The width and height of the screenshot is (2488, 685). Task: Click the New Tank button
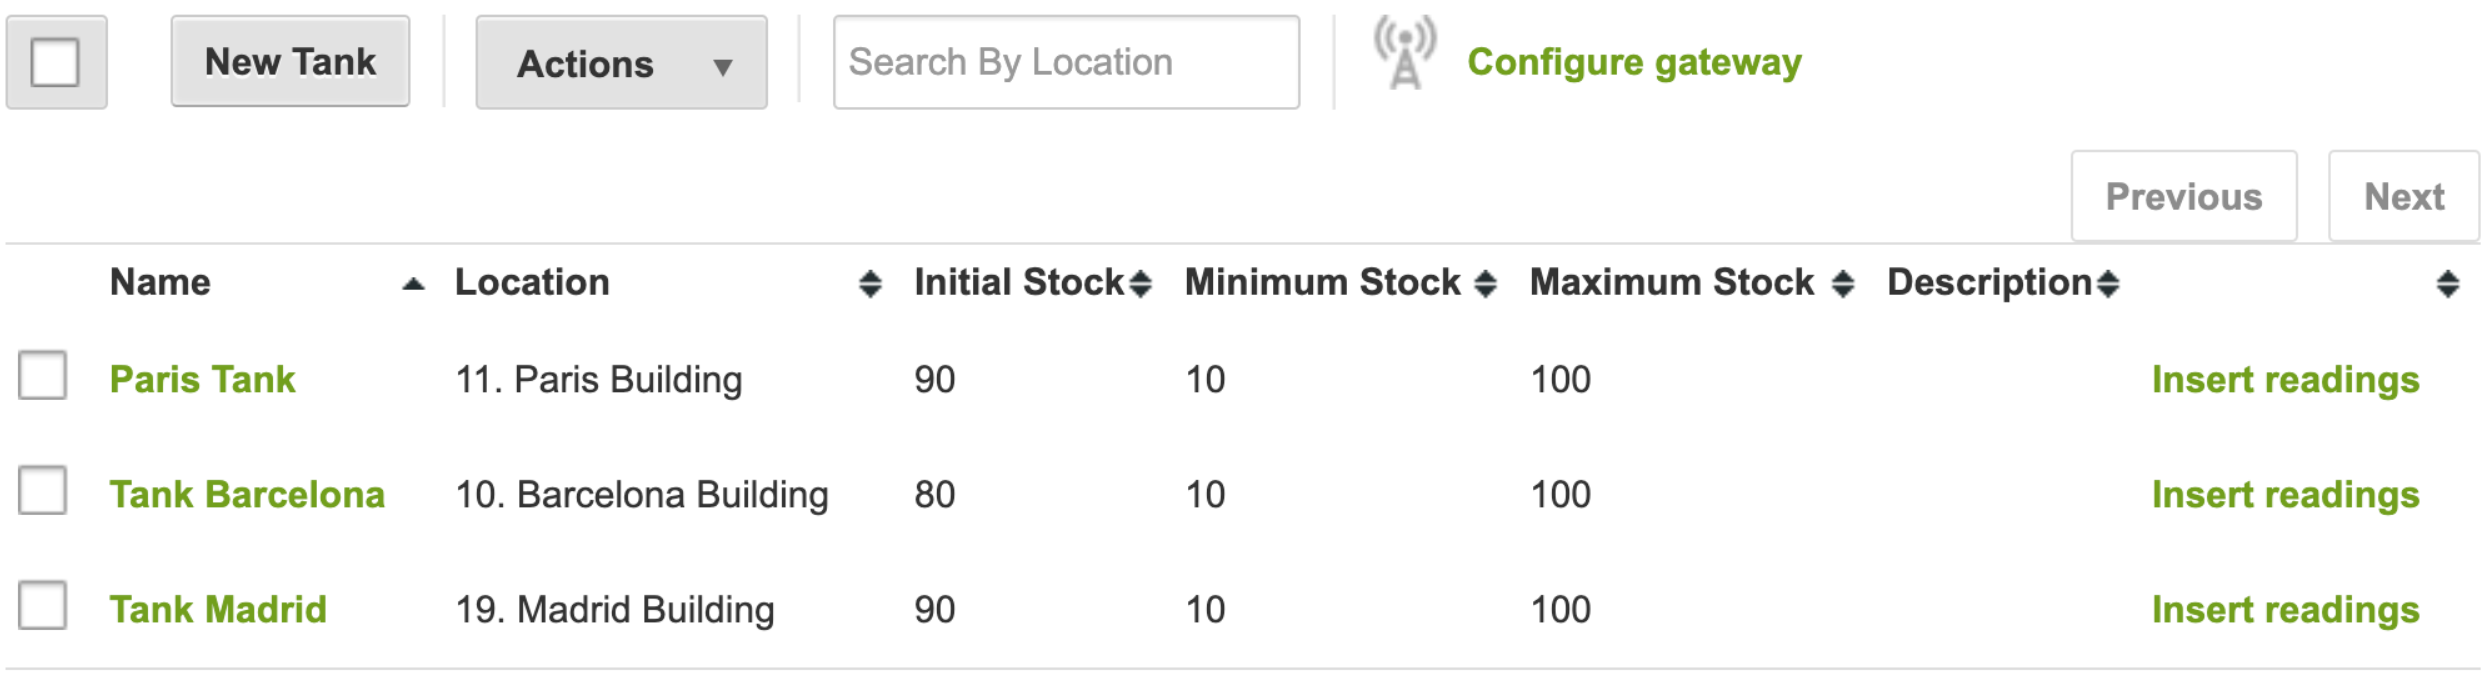(290, 62)
